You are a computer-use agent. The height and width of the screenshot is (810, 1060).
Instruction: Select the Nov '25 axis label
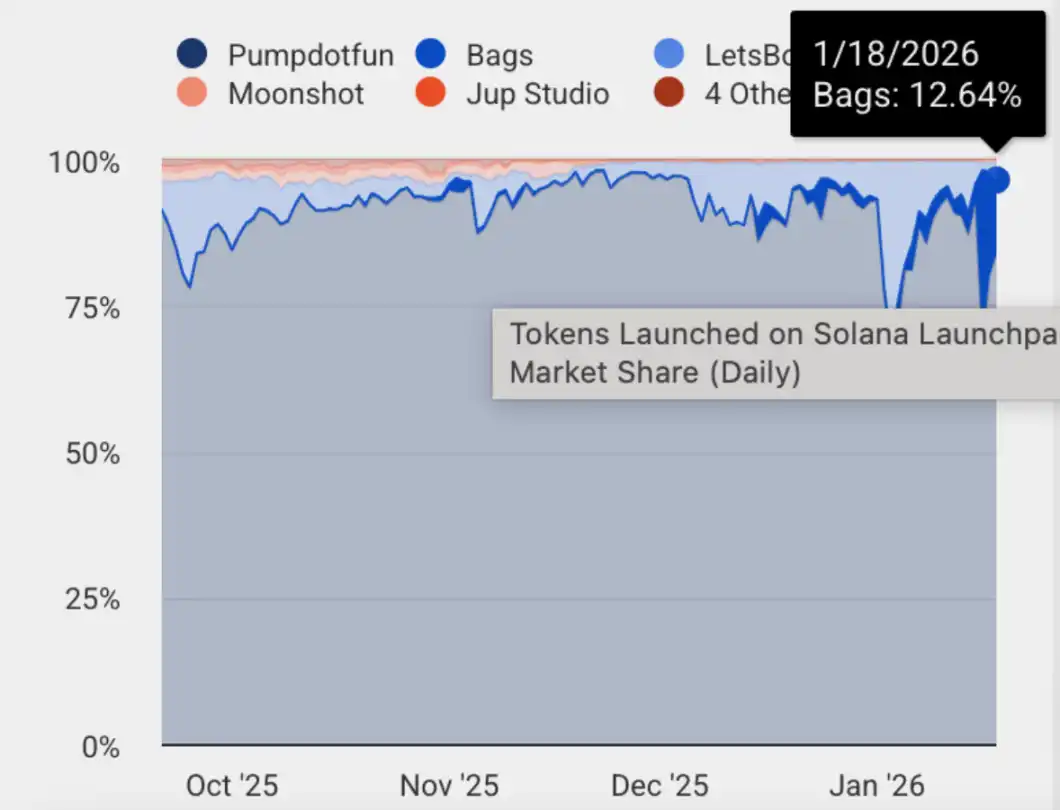point(449,785)
